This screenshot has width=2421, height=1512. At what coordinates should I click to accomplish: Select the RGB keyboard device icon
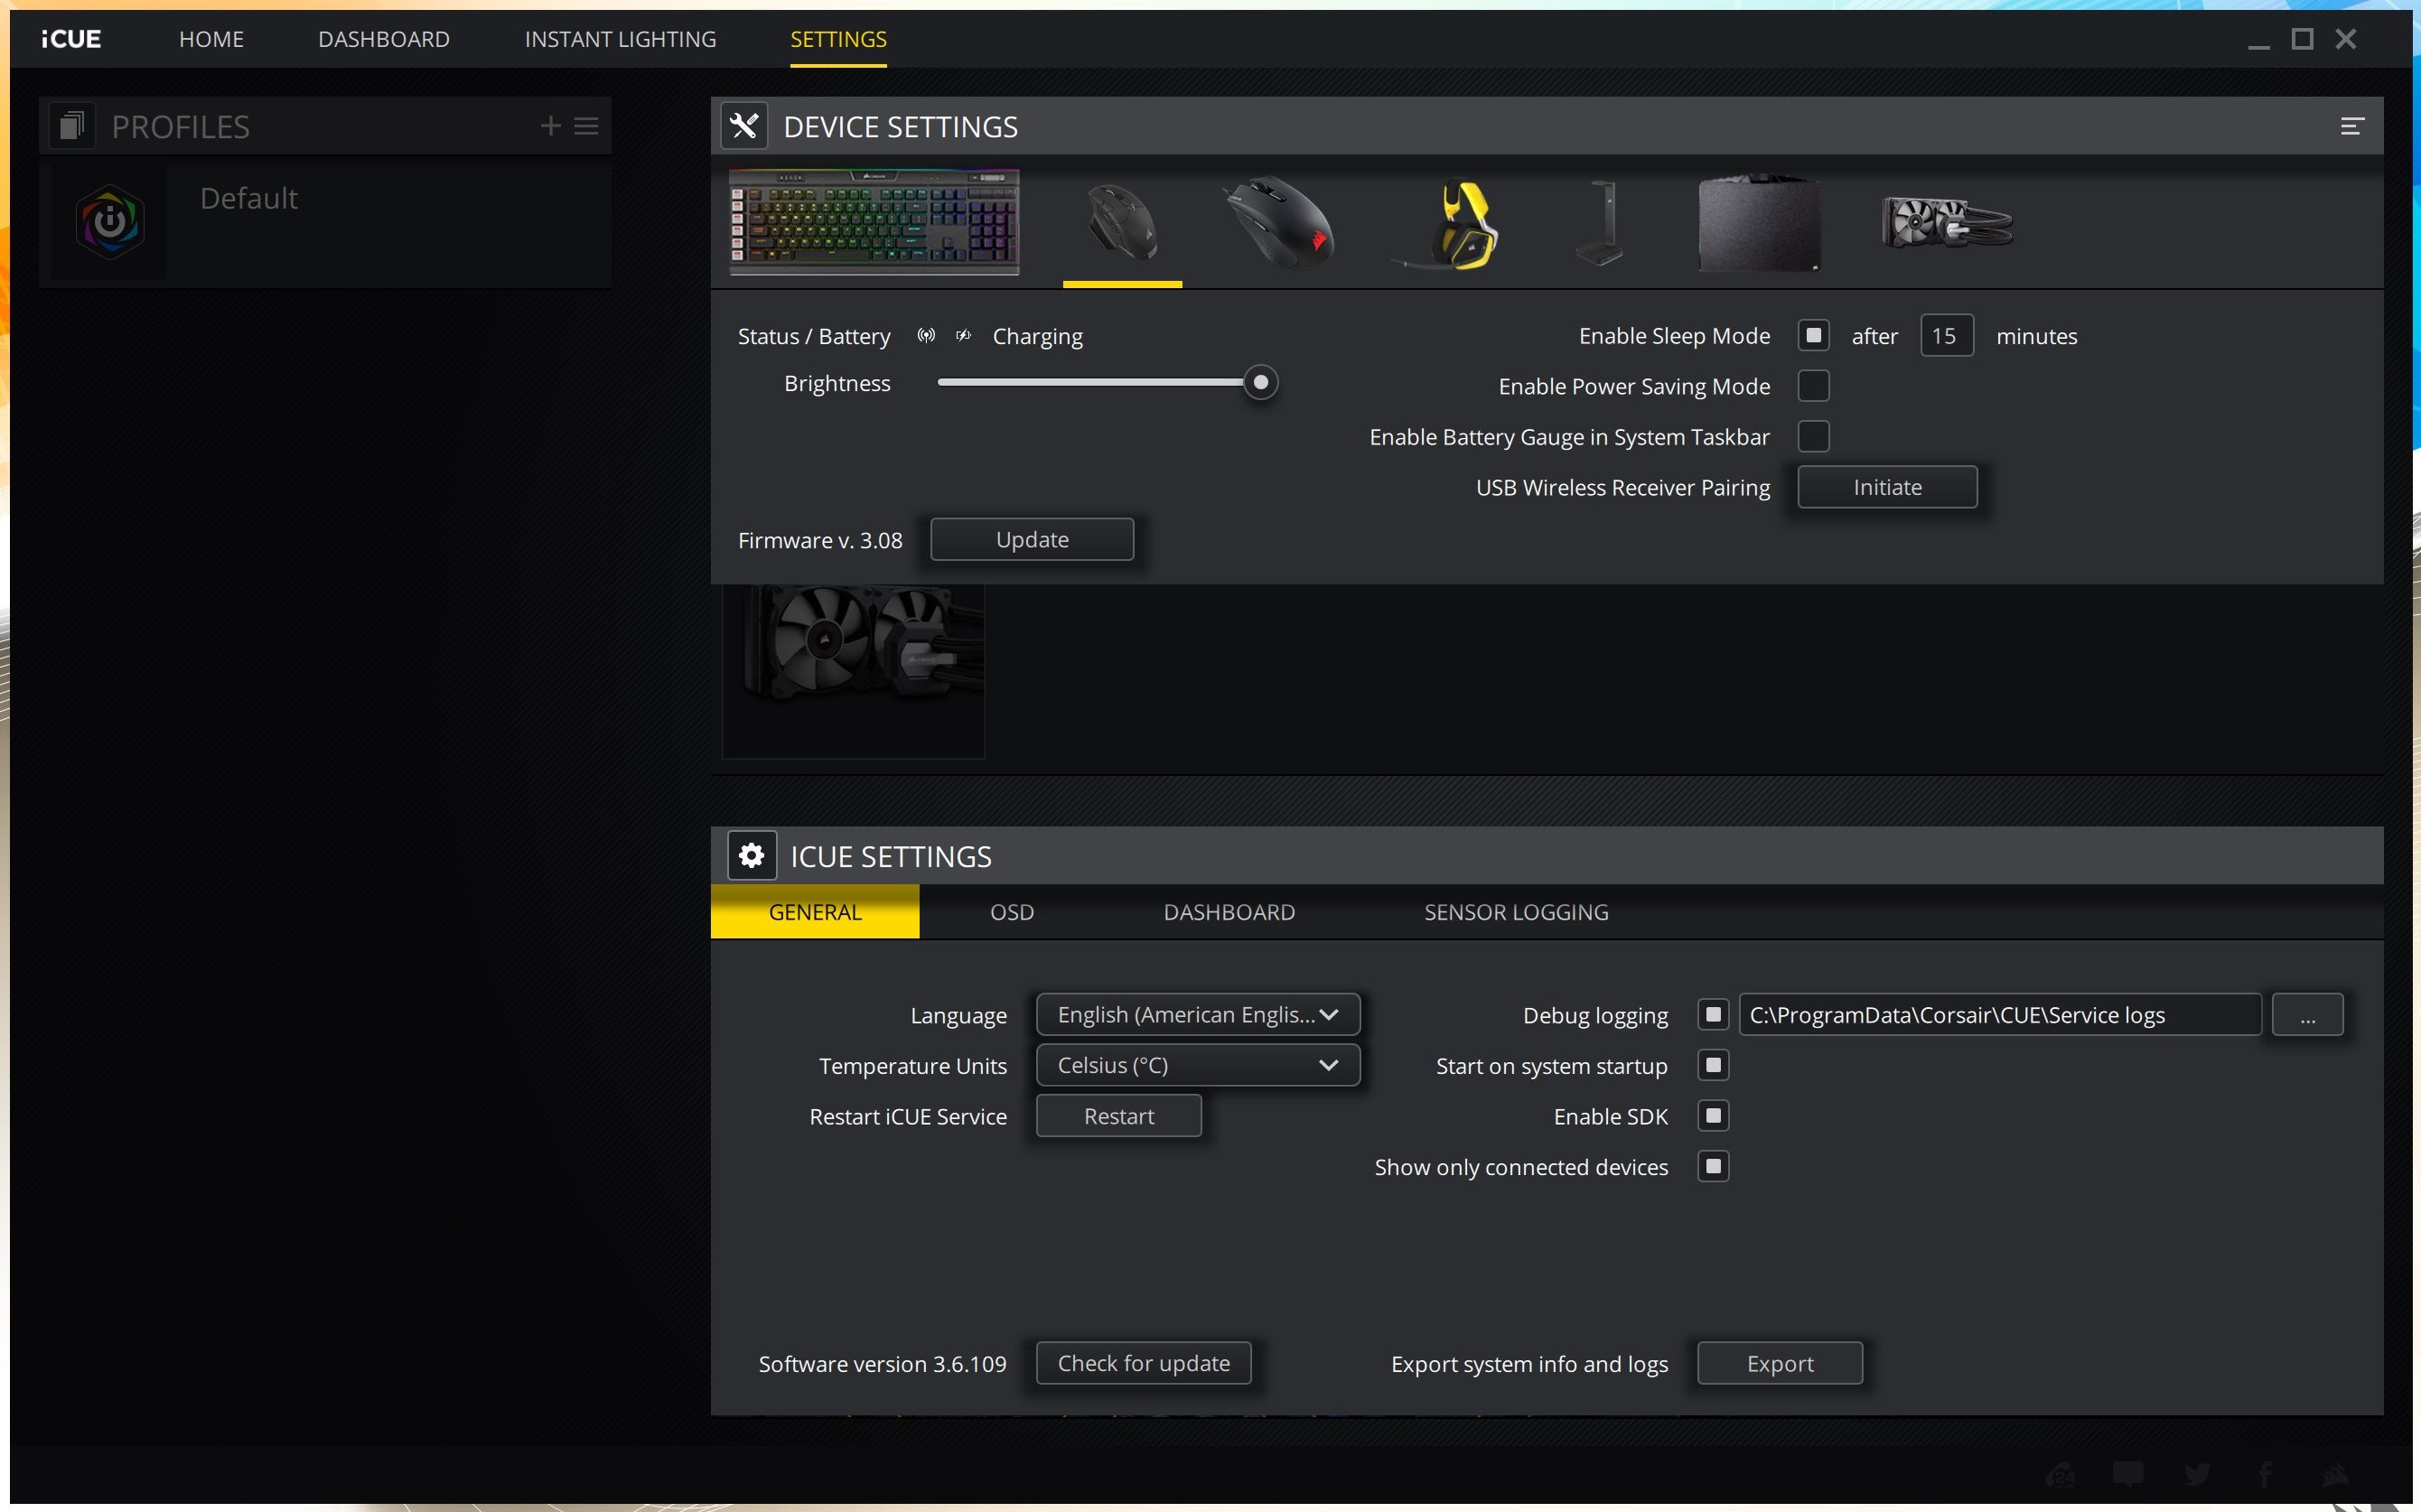(x=874, y=222)
